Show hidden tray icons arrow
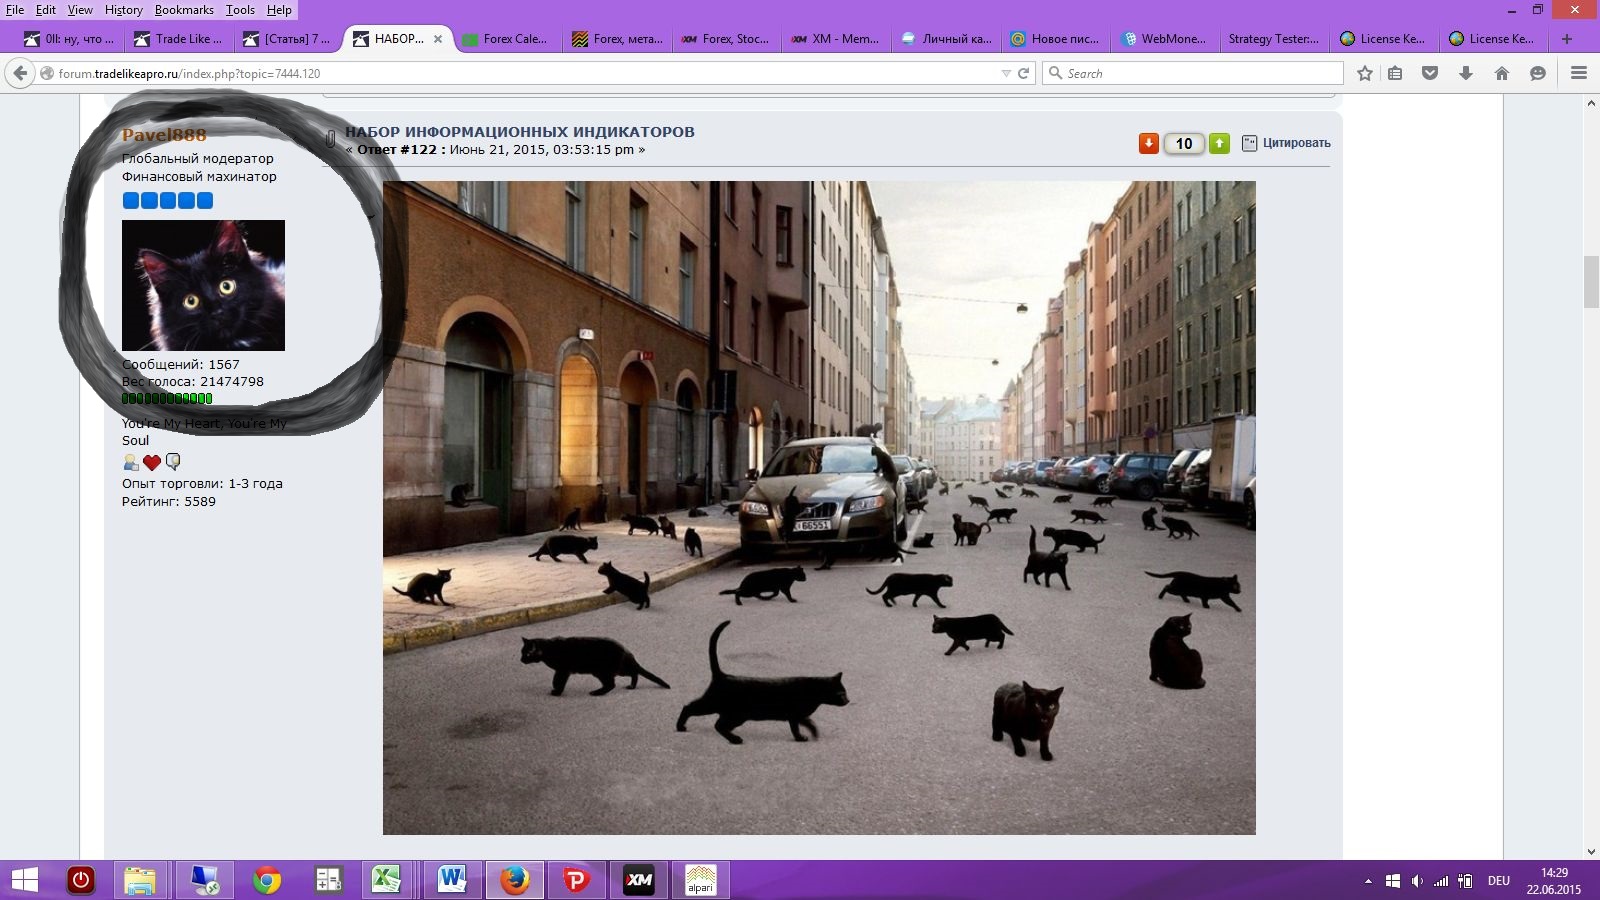The height and width of the screenshot is (900, 1600). coord(1368,881)
